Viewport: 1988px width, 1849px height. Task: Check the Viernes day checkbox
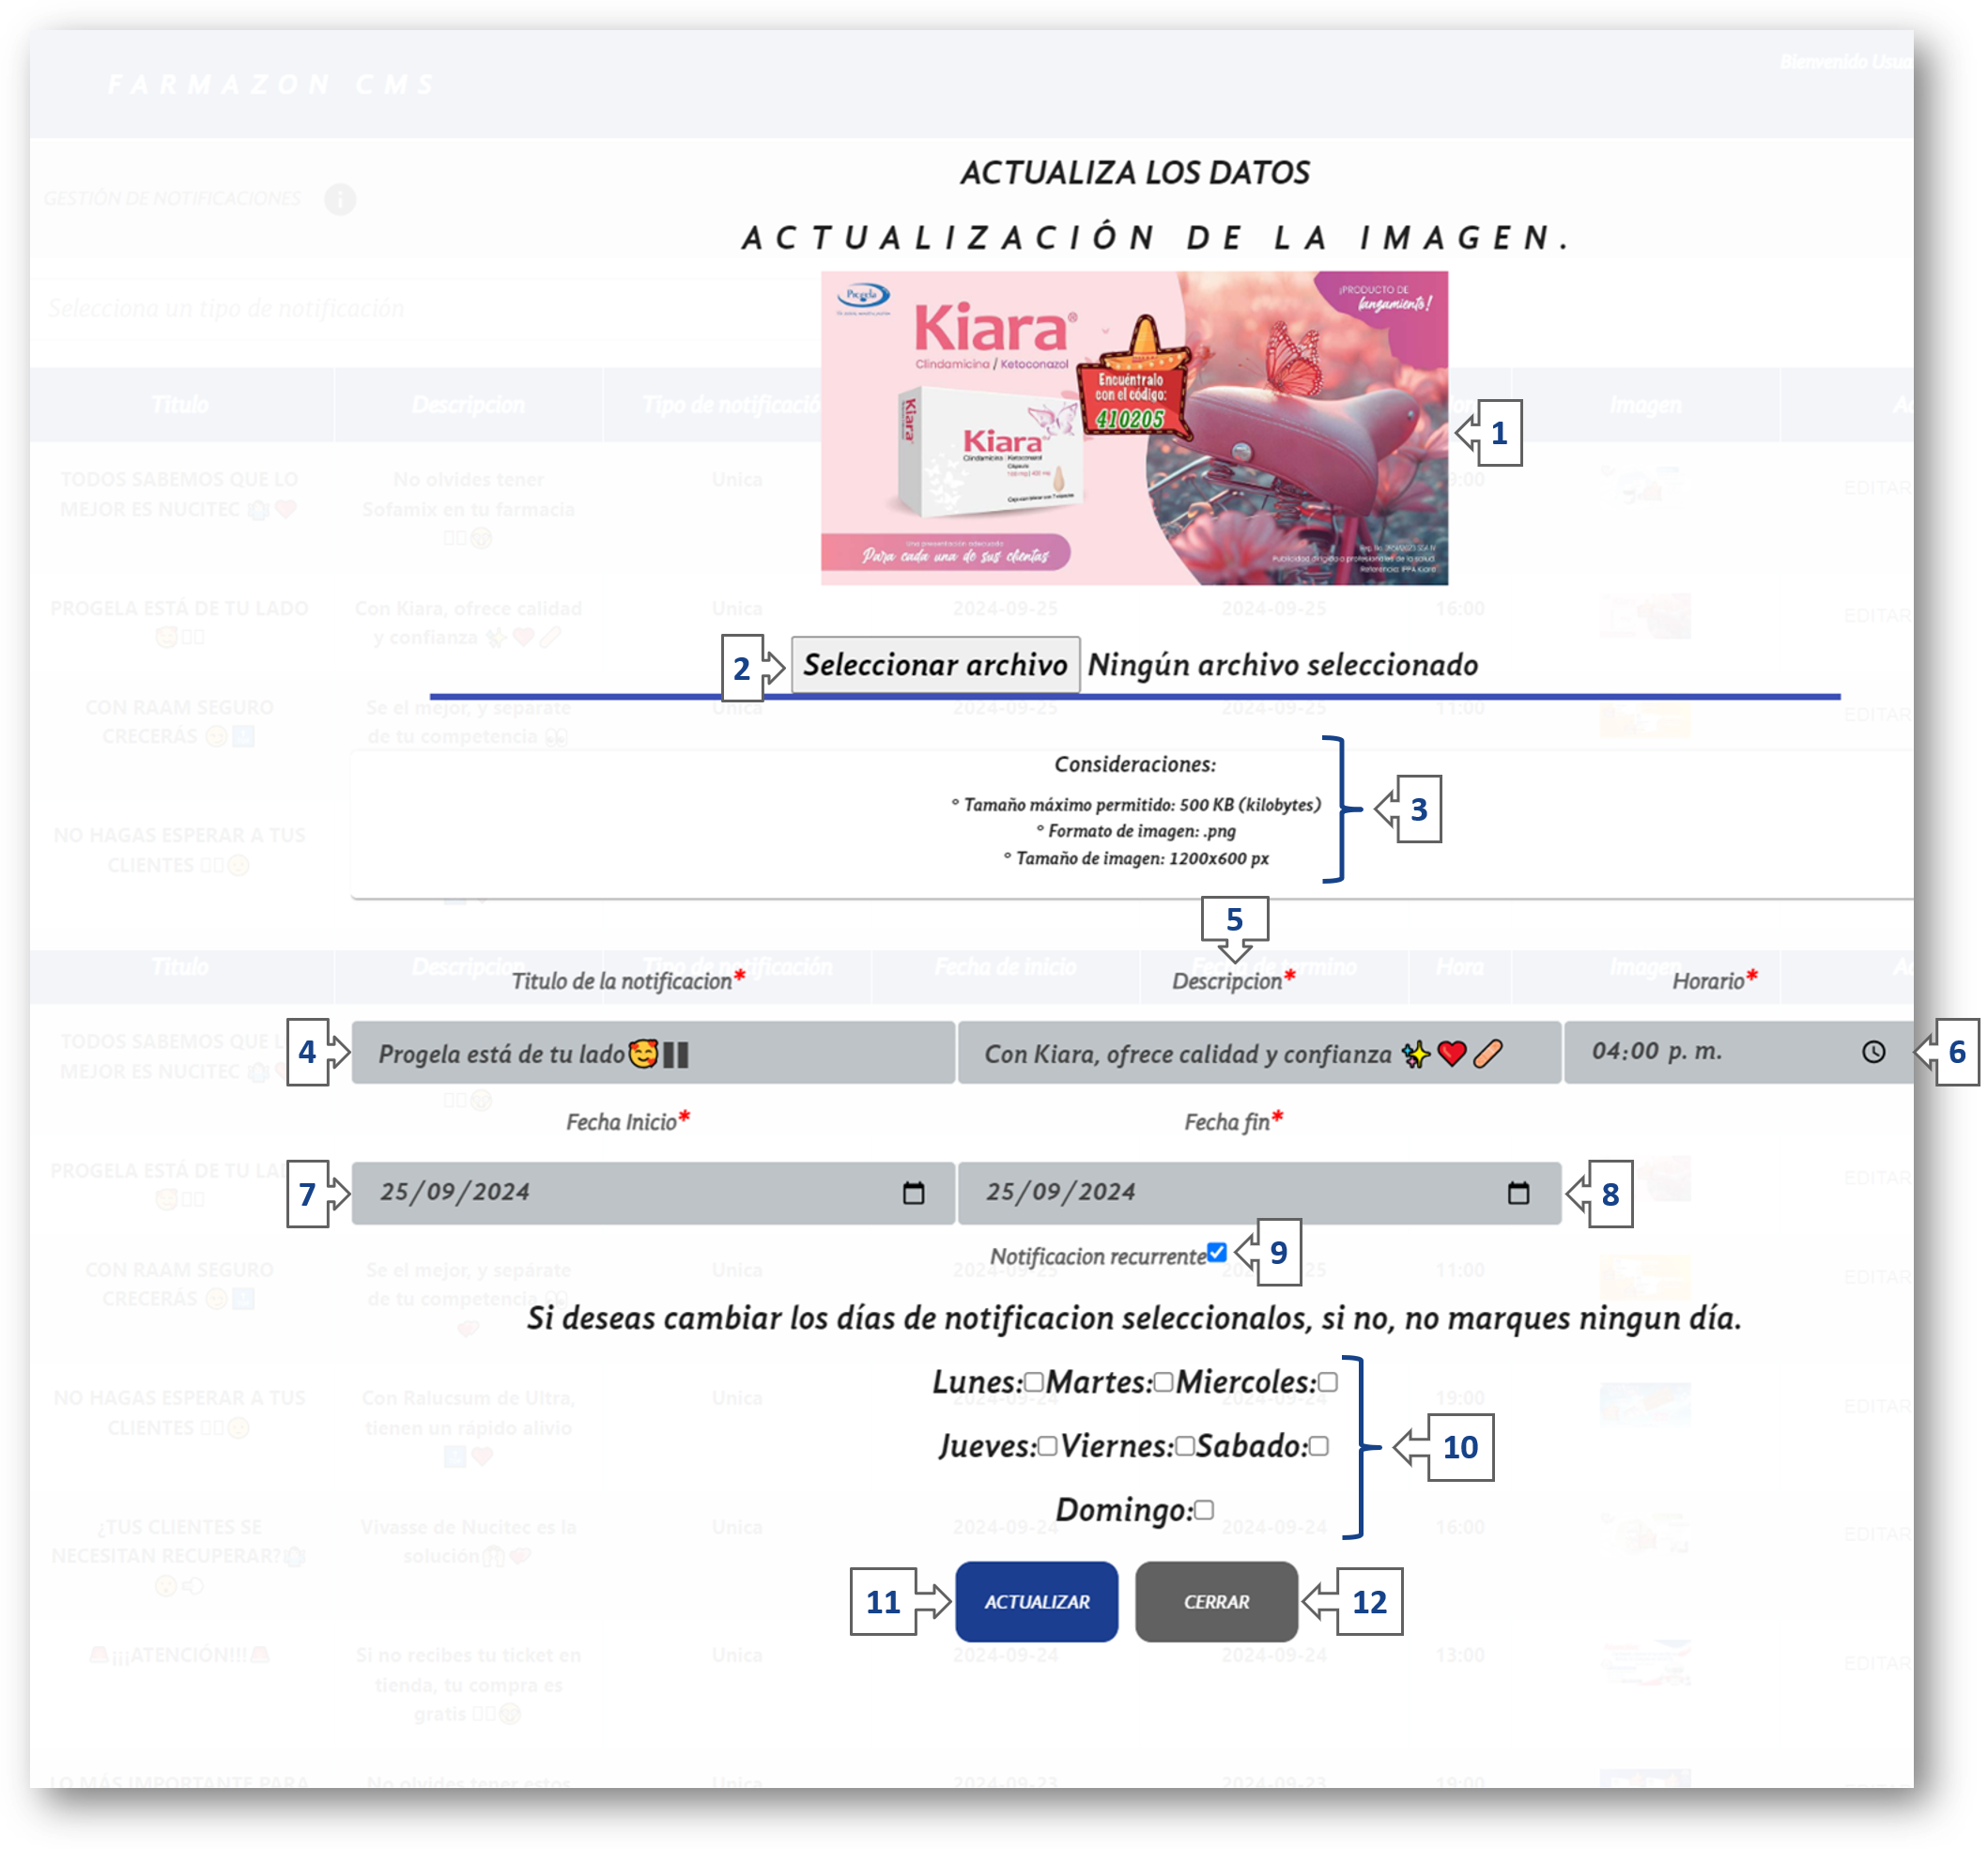point(1184,1446)
